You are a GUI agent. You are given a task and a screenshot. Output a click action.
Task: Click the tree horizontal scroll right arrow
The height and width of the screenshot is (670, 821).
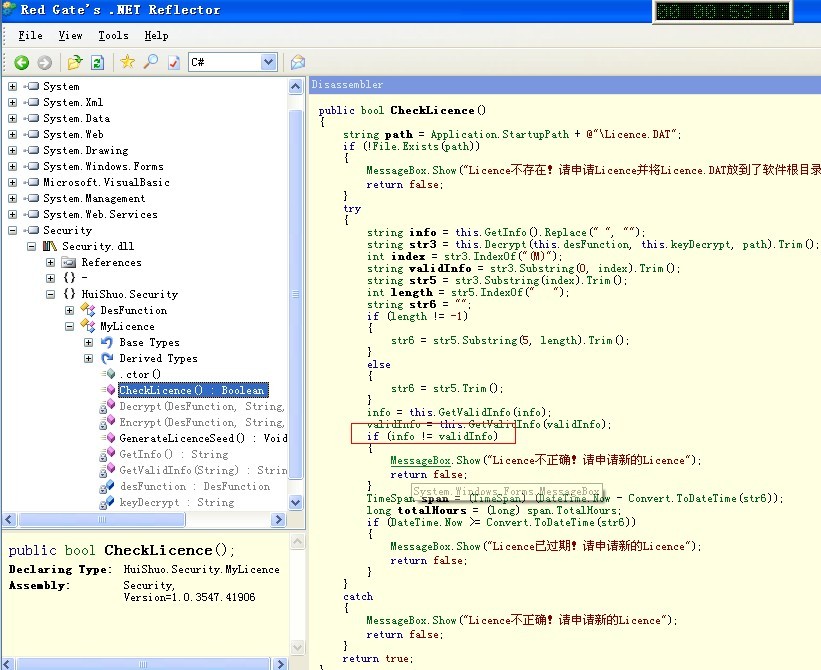(x=279, y=520)
